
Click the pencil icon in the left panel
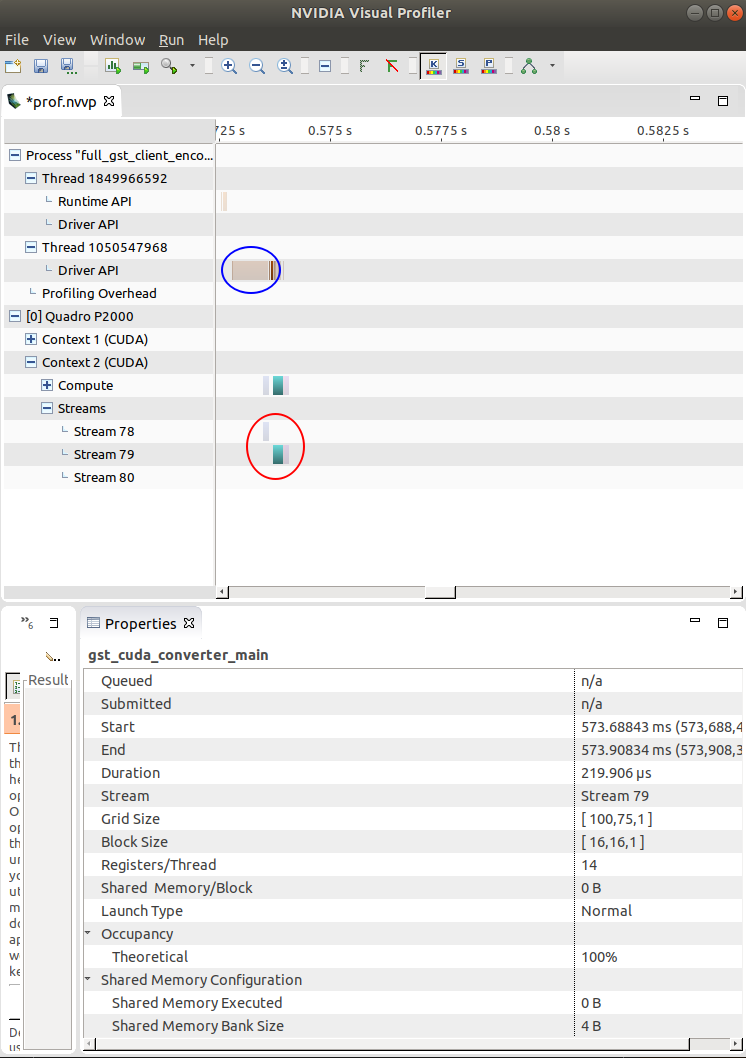(x=52, y=657)
